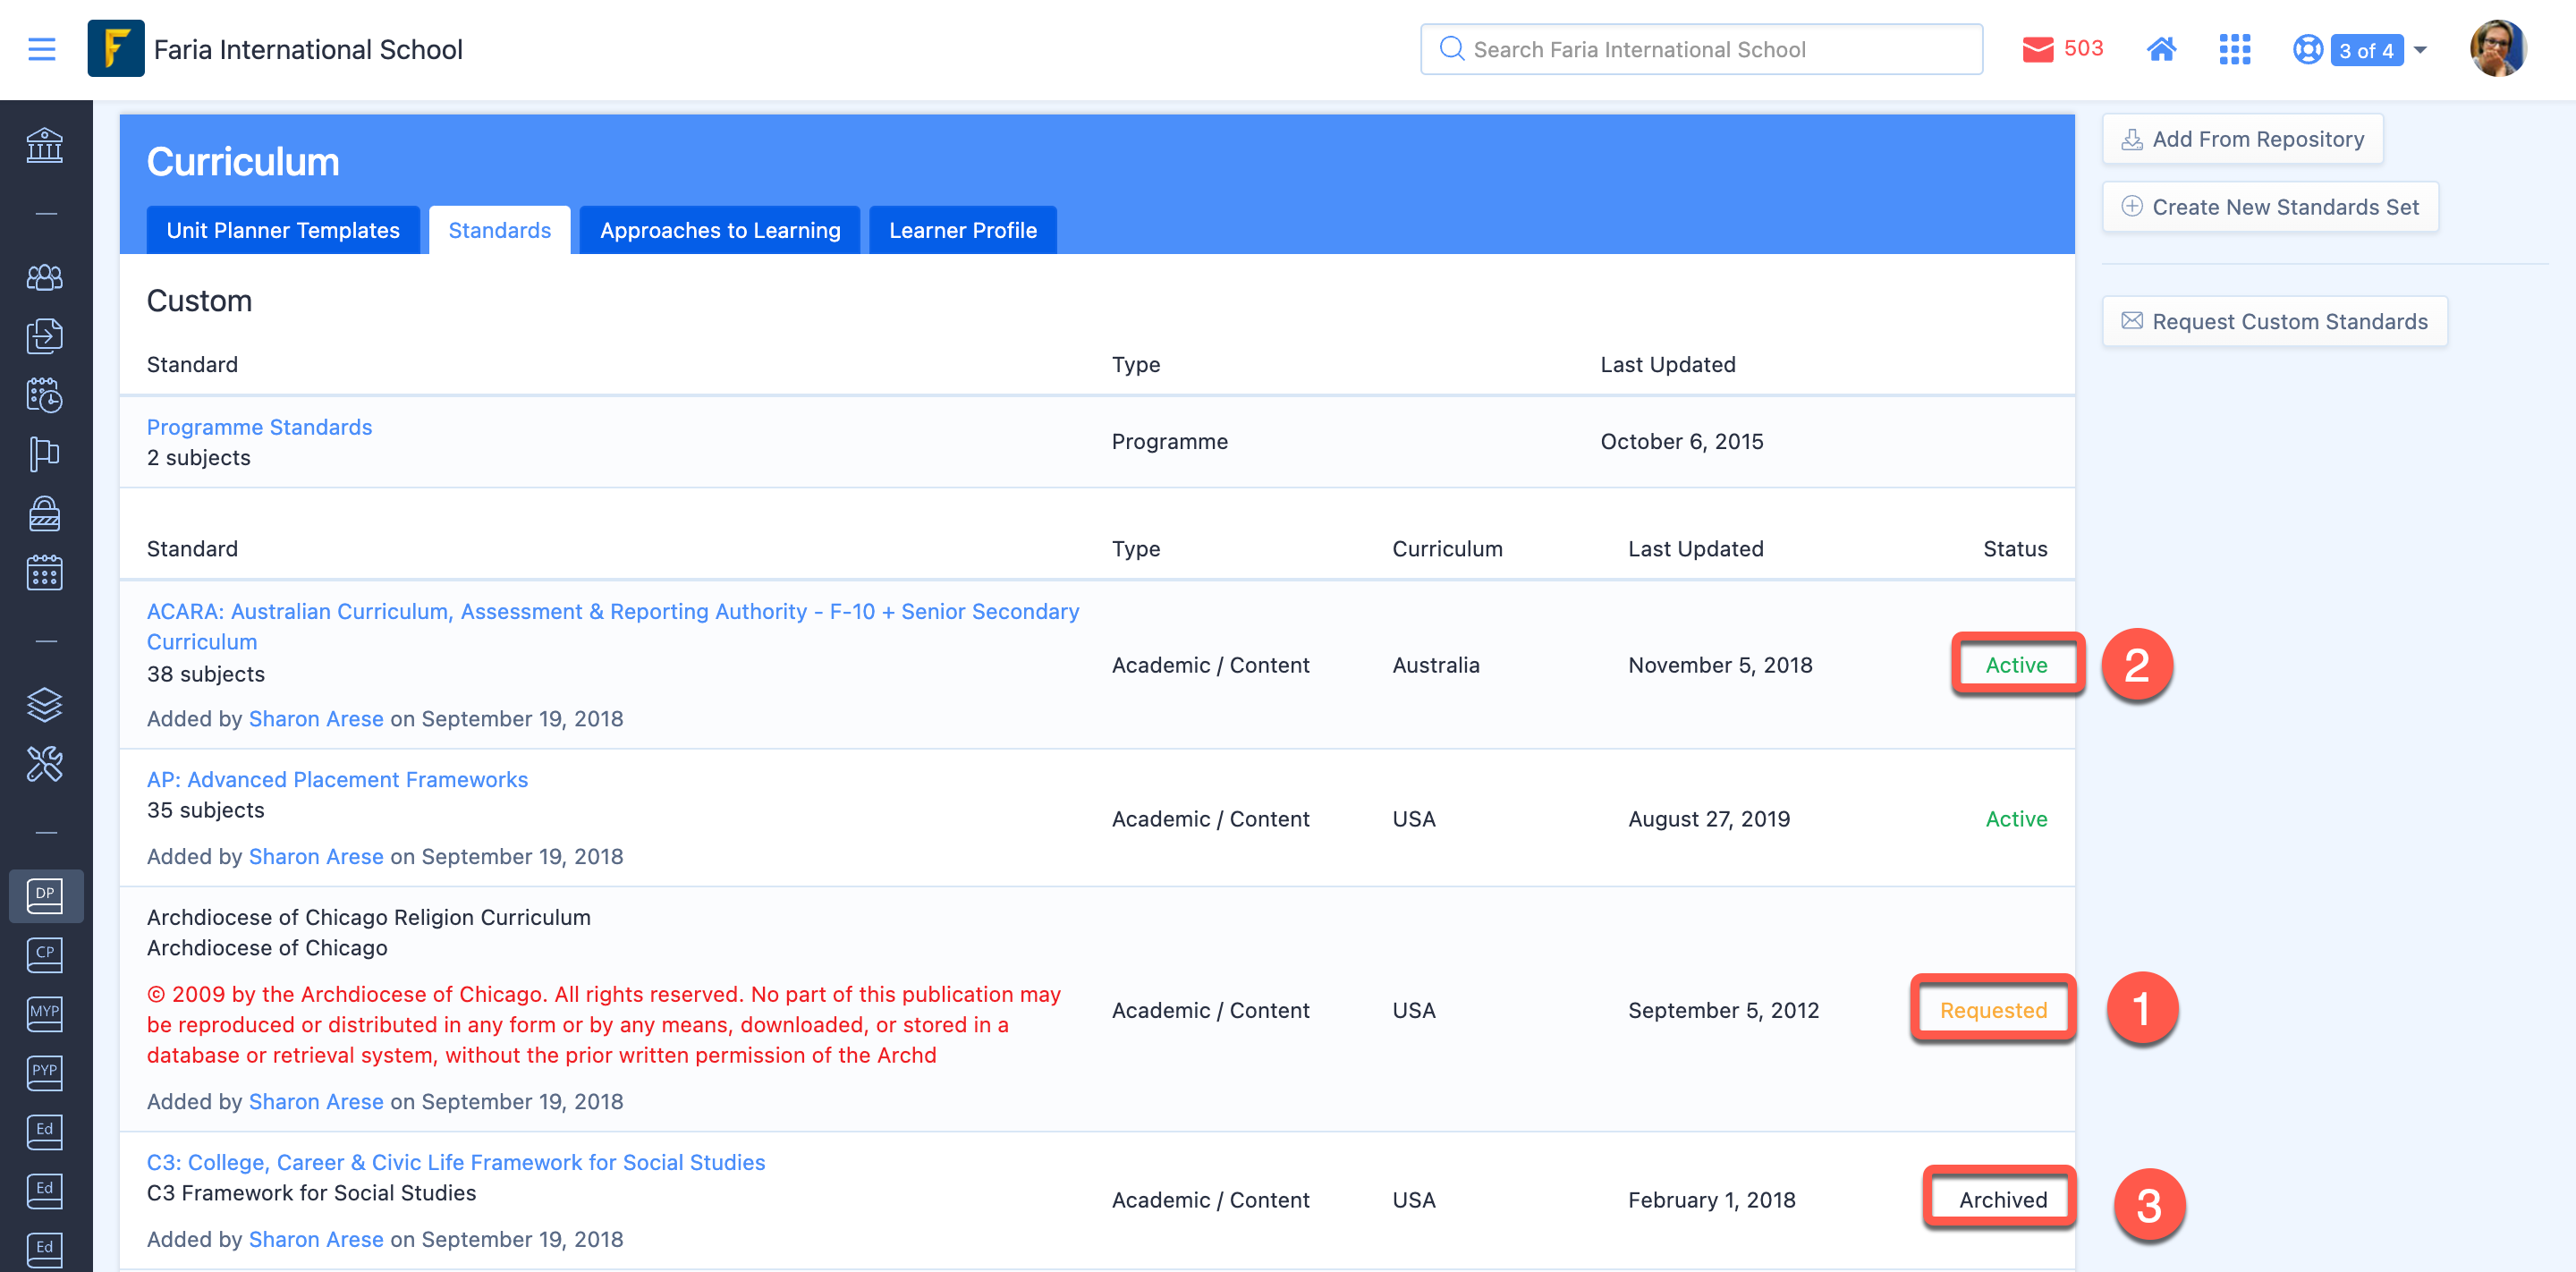The height and width of the screenshot is (1272, 2576).
Task: Click the "February 1, 2018" date cell
Action: click(1711, 1200)
